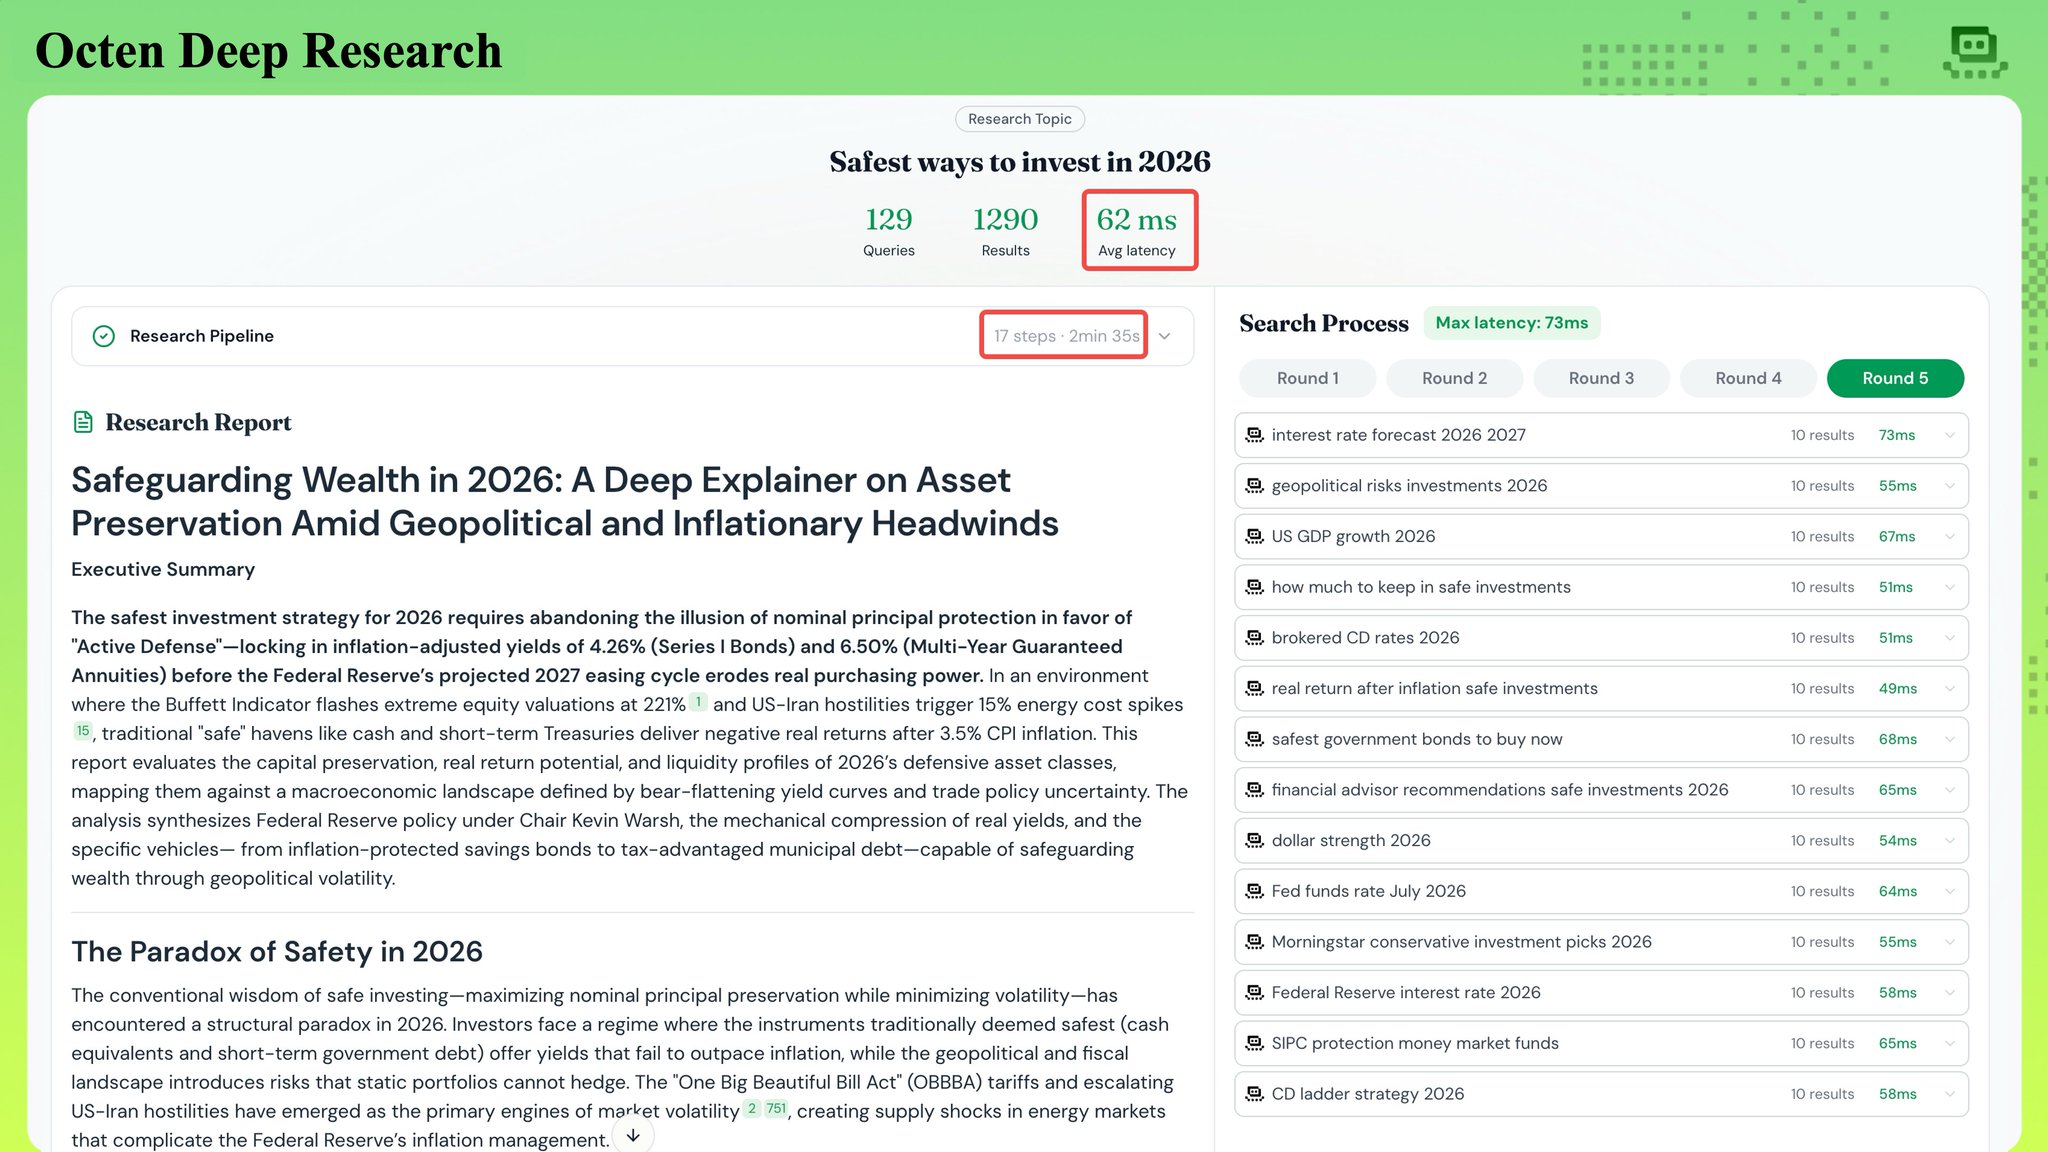The image size is (2048, 1152).
Task: Click the Research Pipeline checkmark icon
Action: 104,336
